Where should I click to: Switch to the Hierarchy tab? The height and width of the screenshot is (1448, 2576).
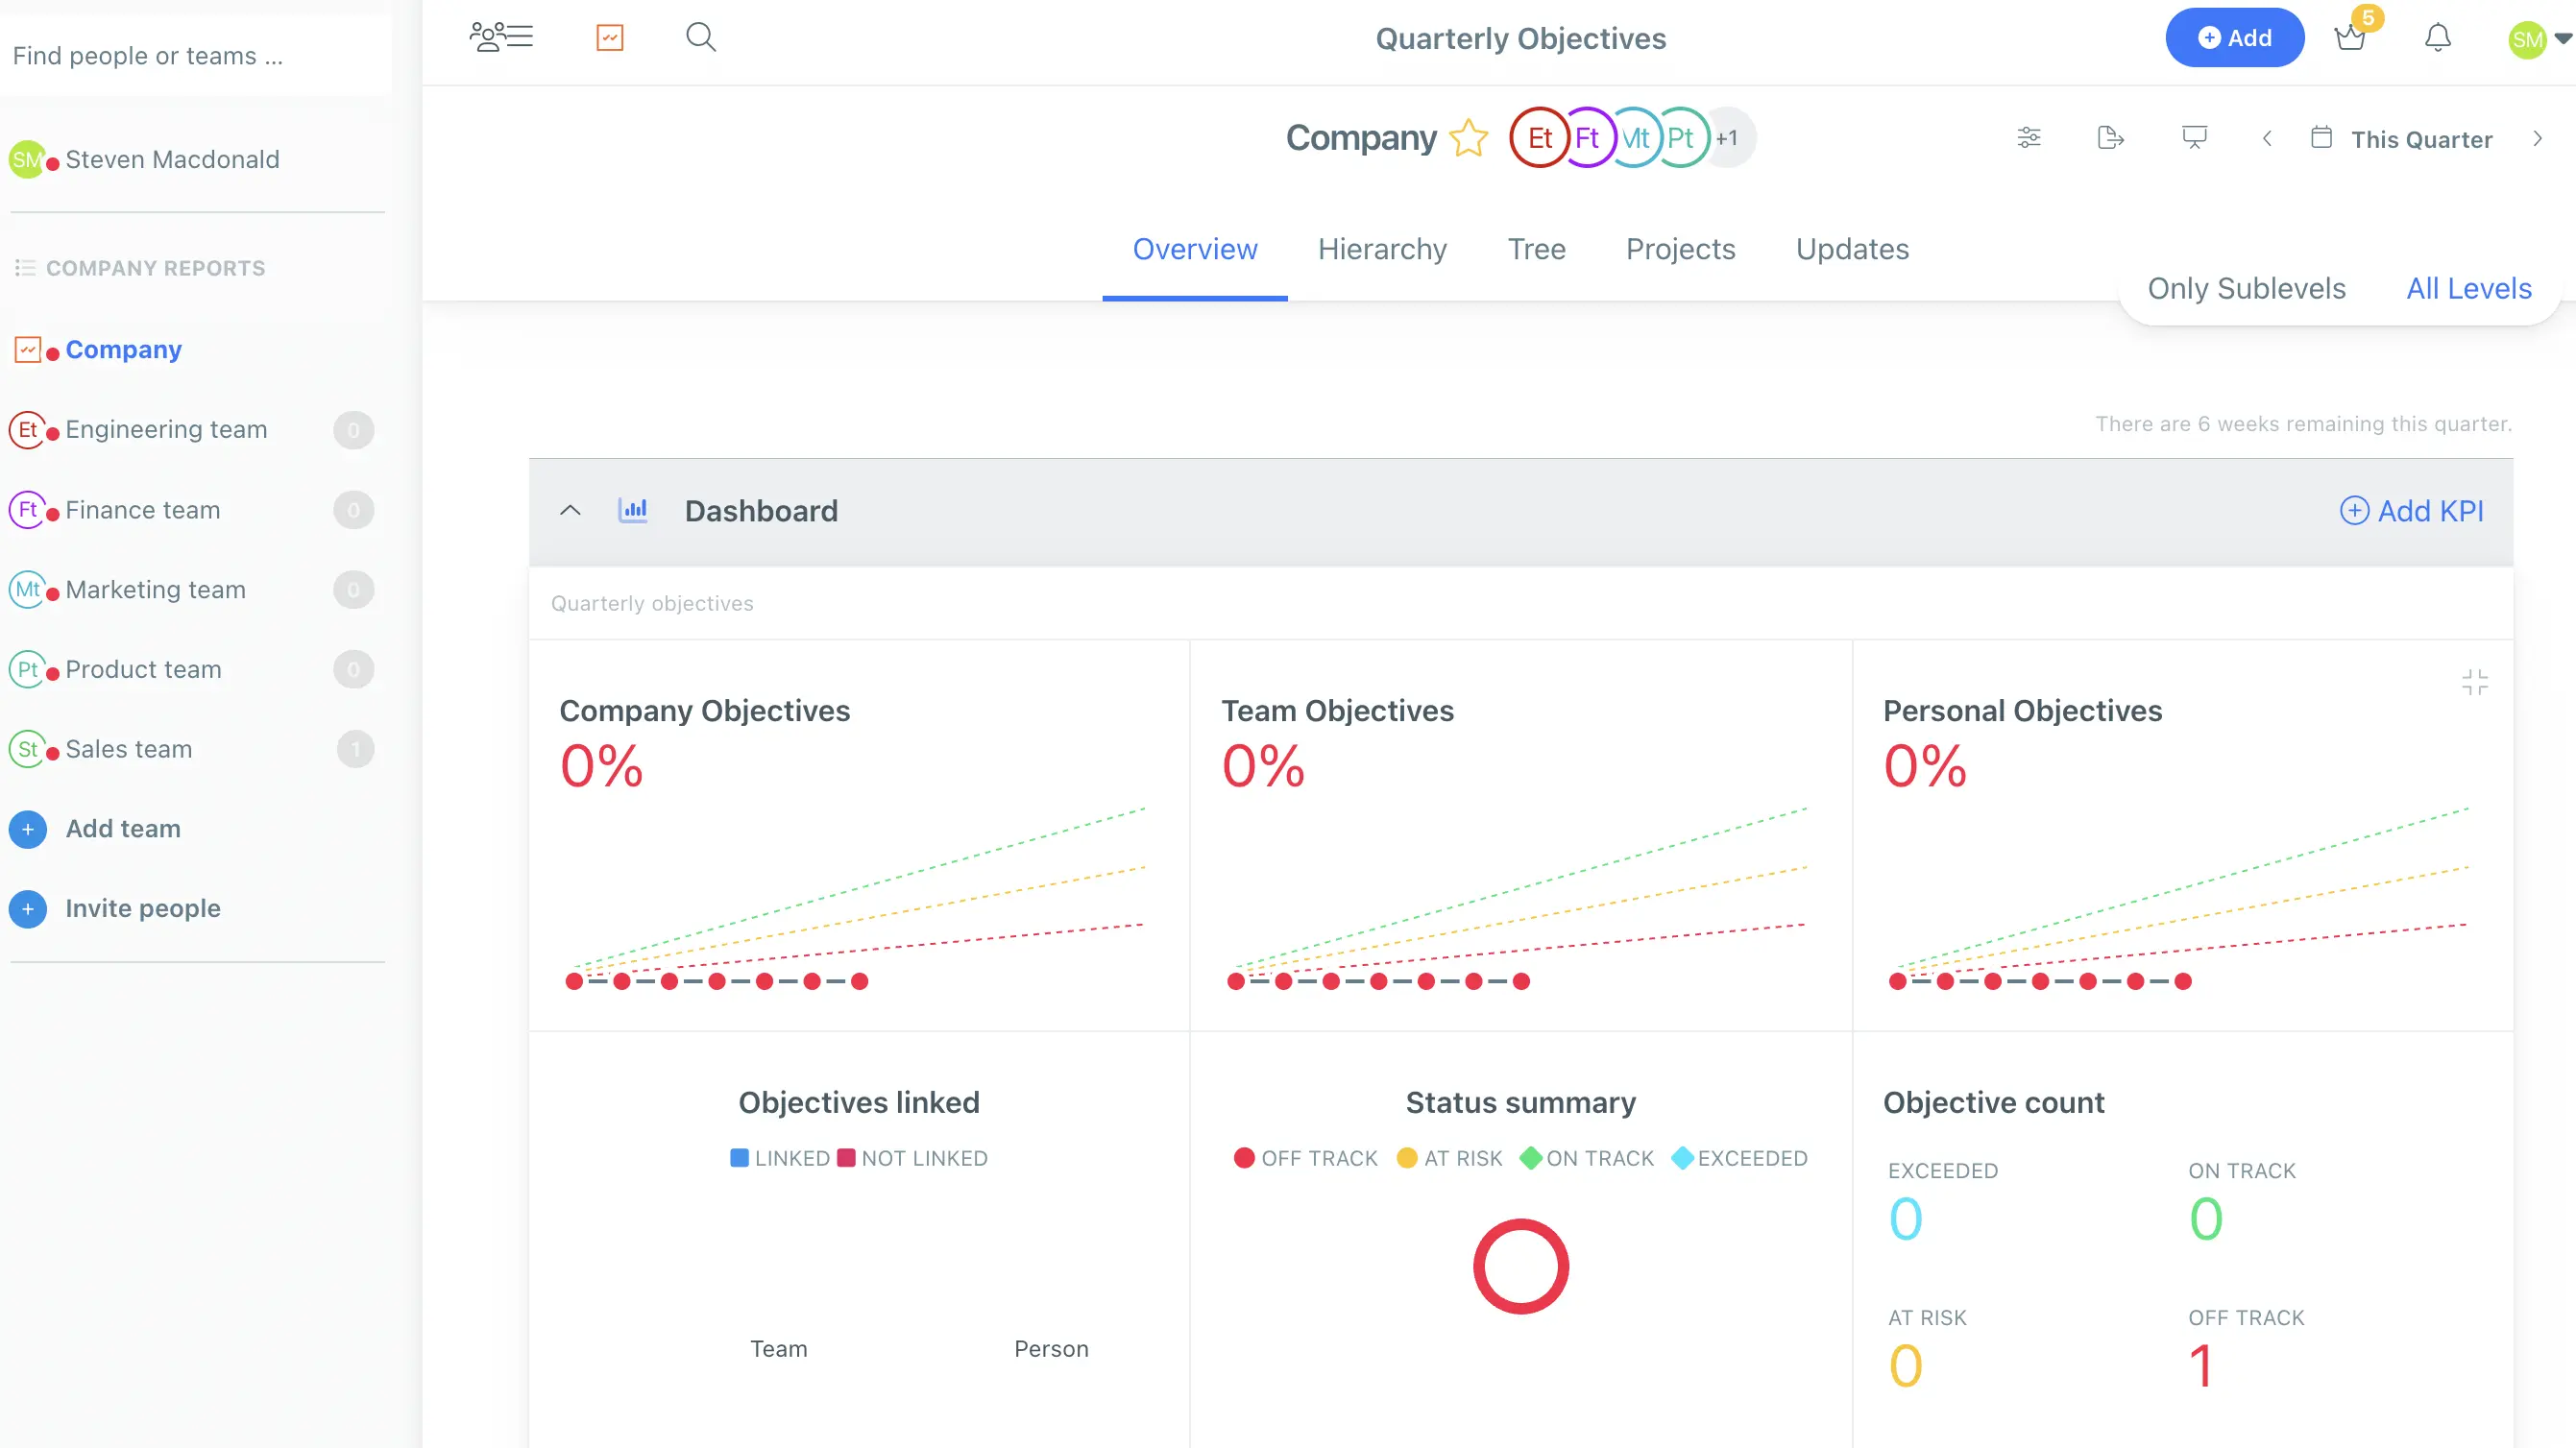coord(1382,249)
